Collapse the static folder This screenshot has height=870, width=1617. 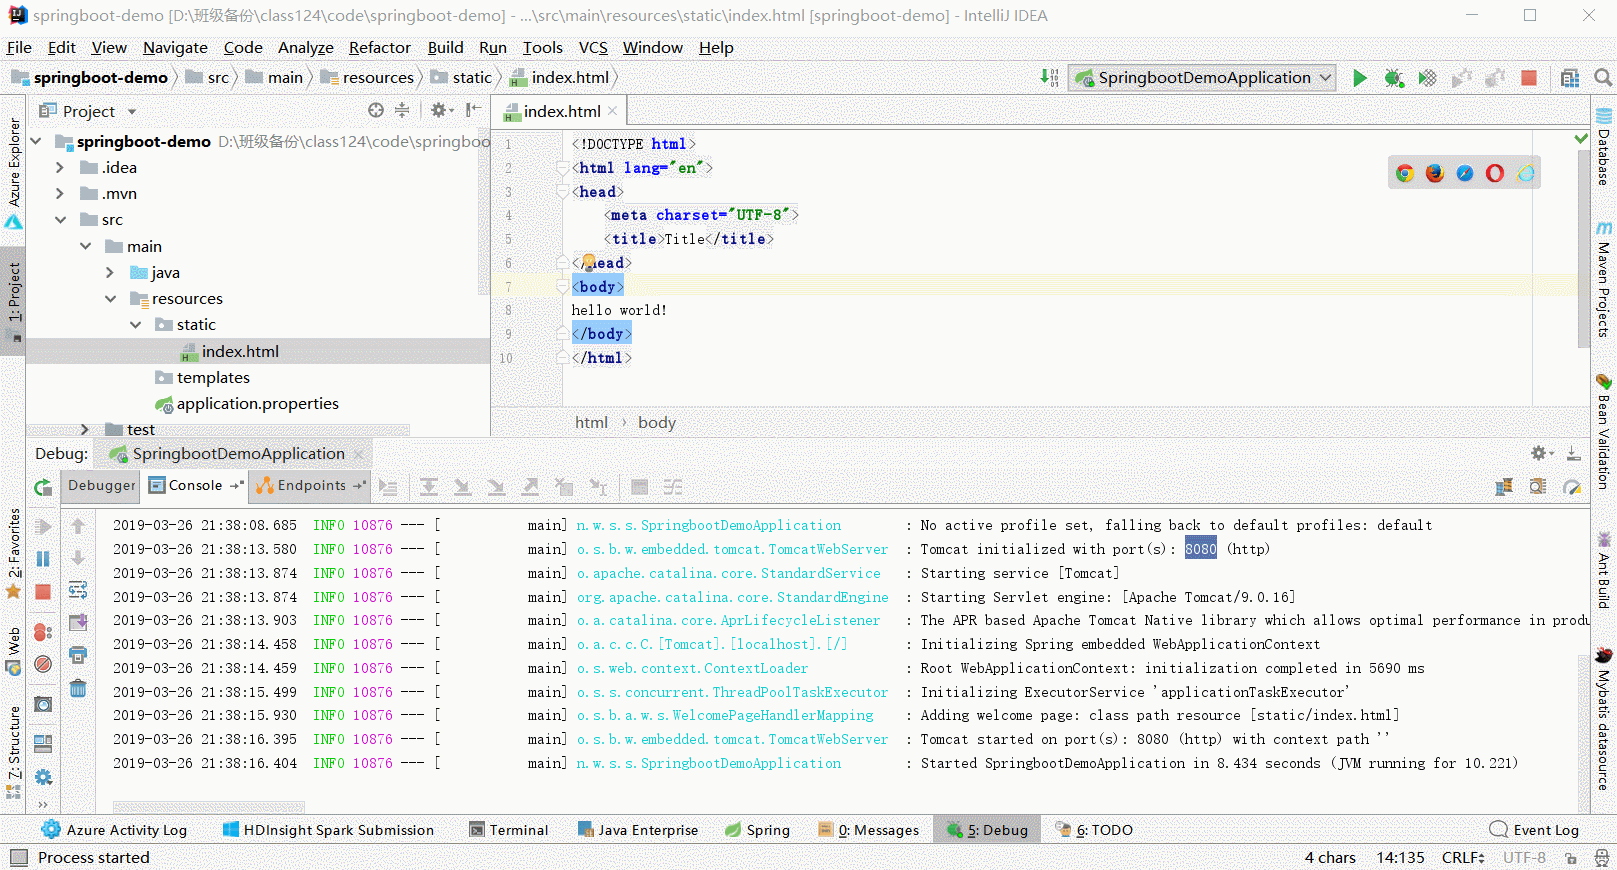135,324
